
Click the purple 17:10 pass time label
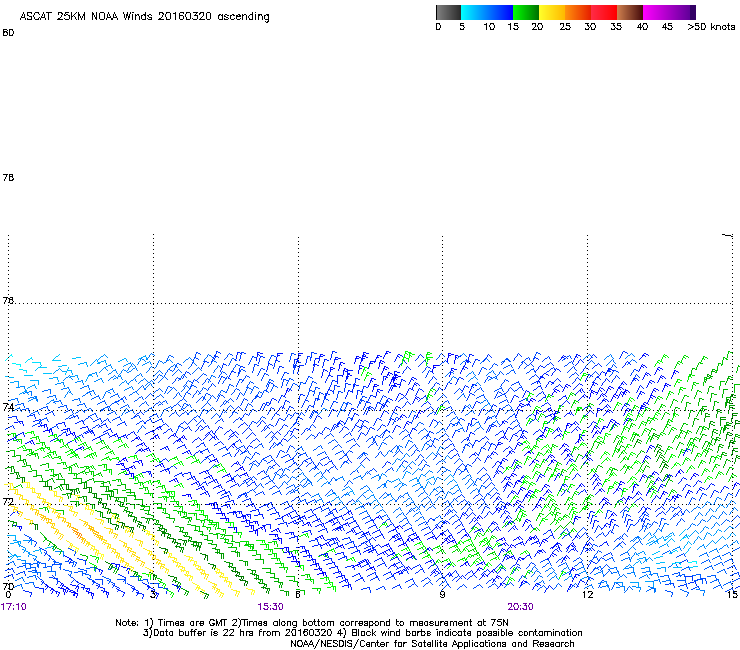[x=14, y=607]
